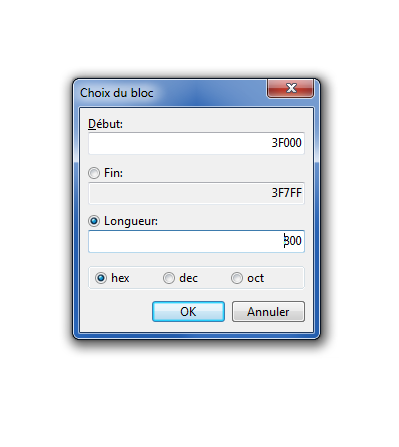Select the Fin radio button

94,173
